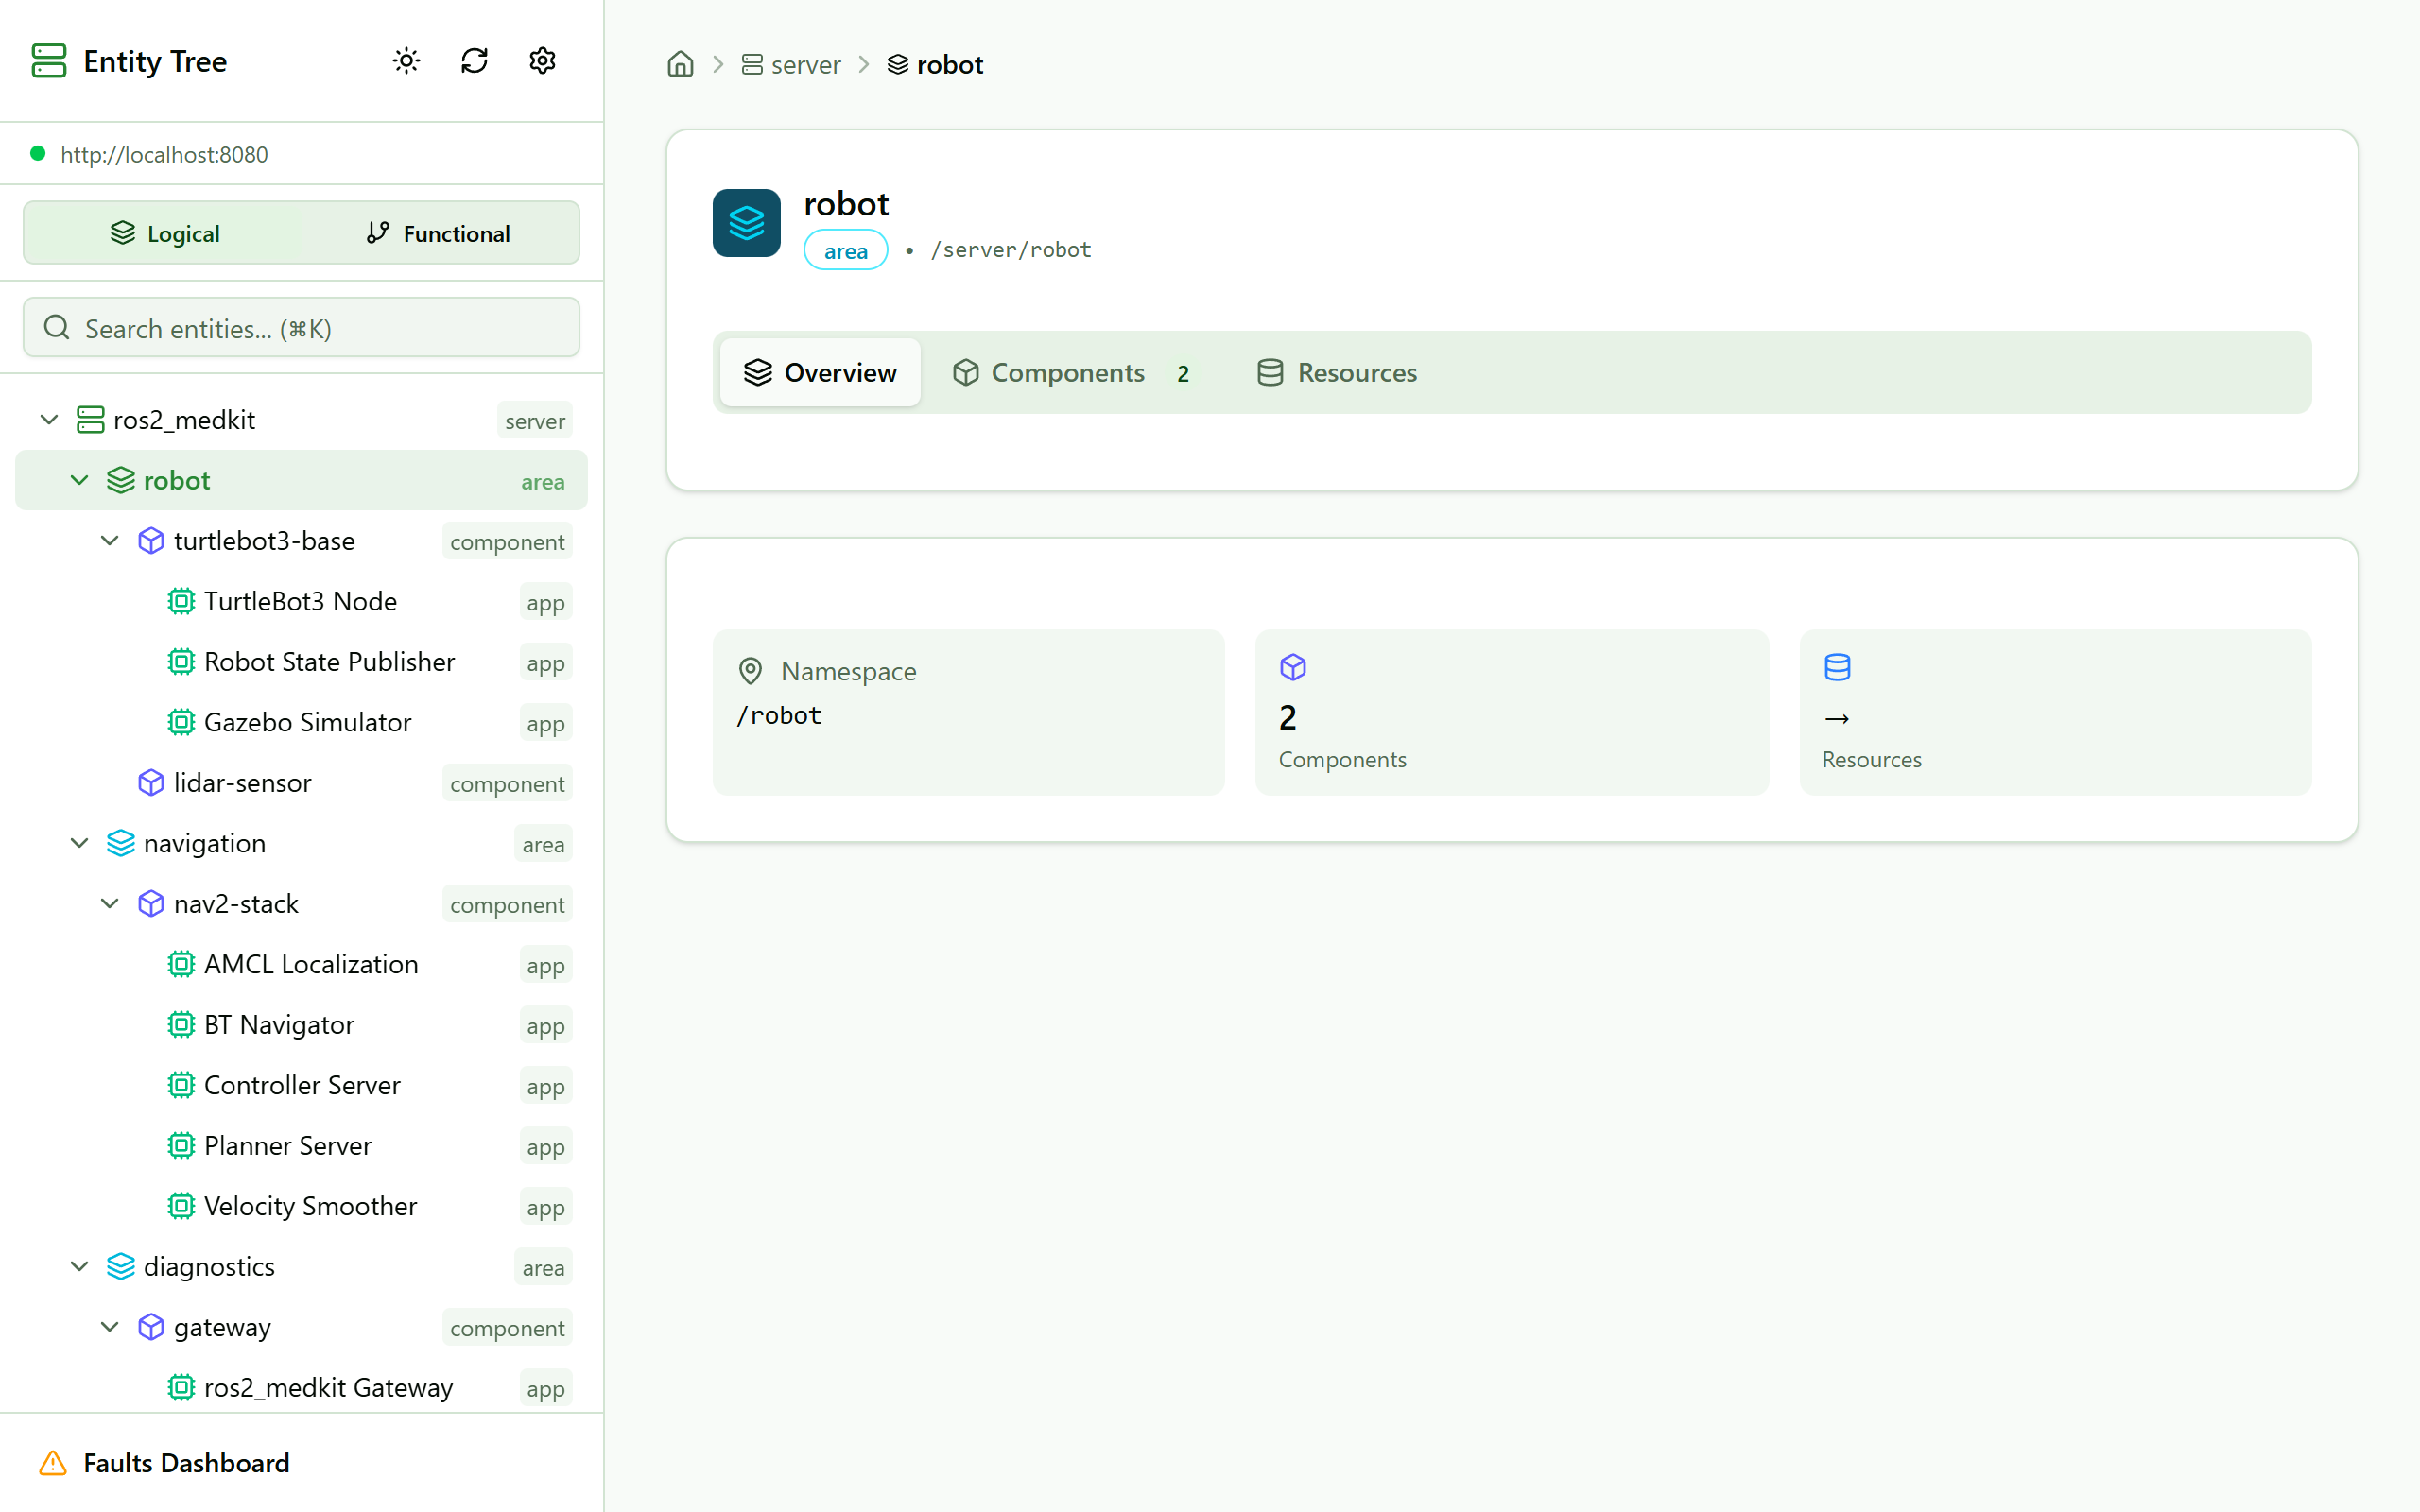Screen dimensions: 2420x1512
Task: Collapse the gateway component chevron
Action: coord(110,1327)
